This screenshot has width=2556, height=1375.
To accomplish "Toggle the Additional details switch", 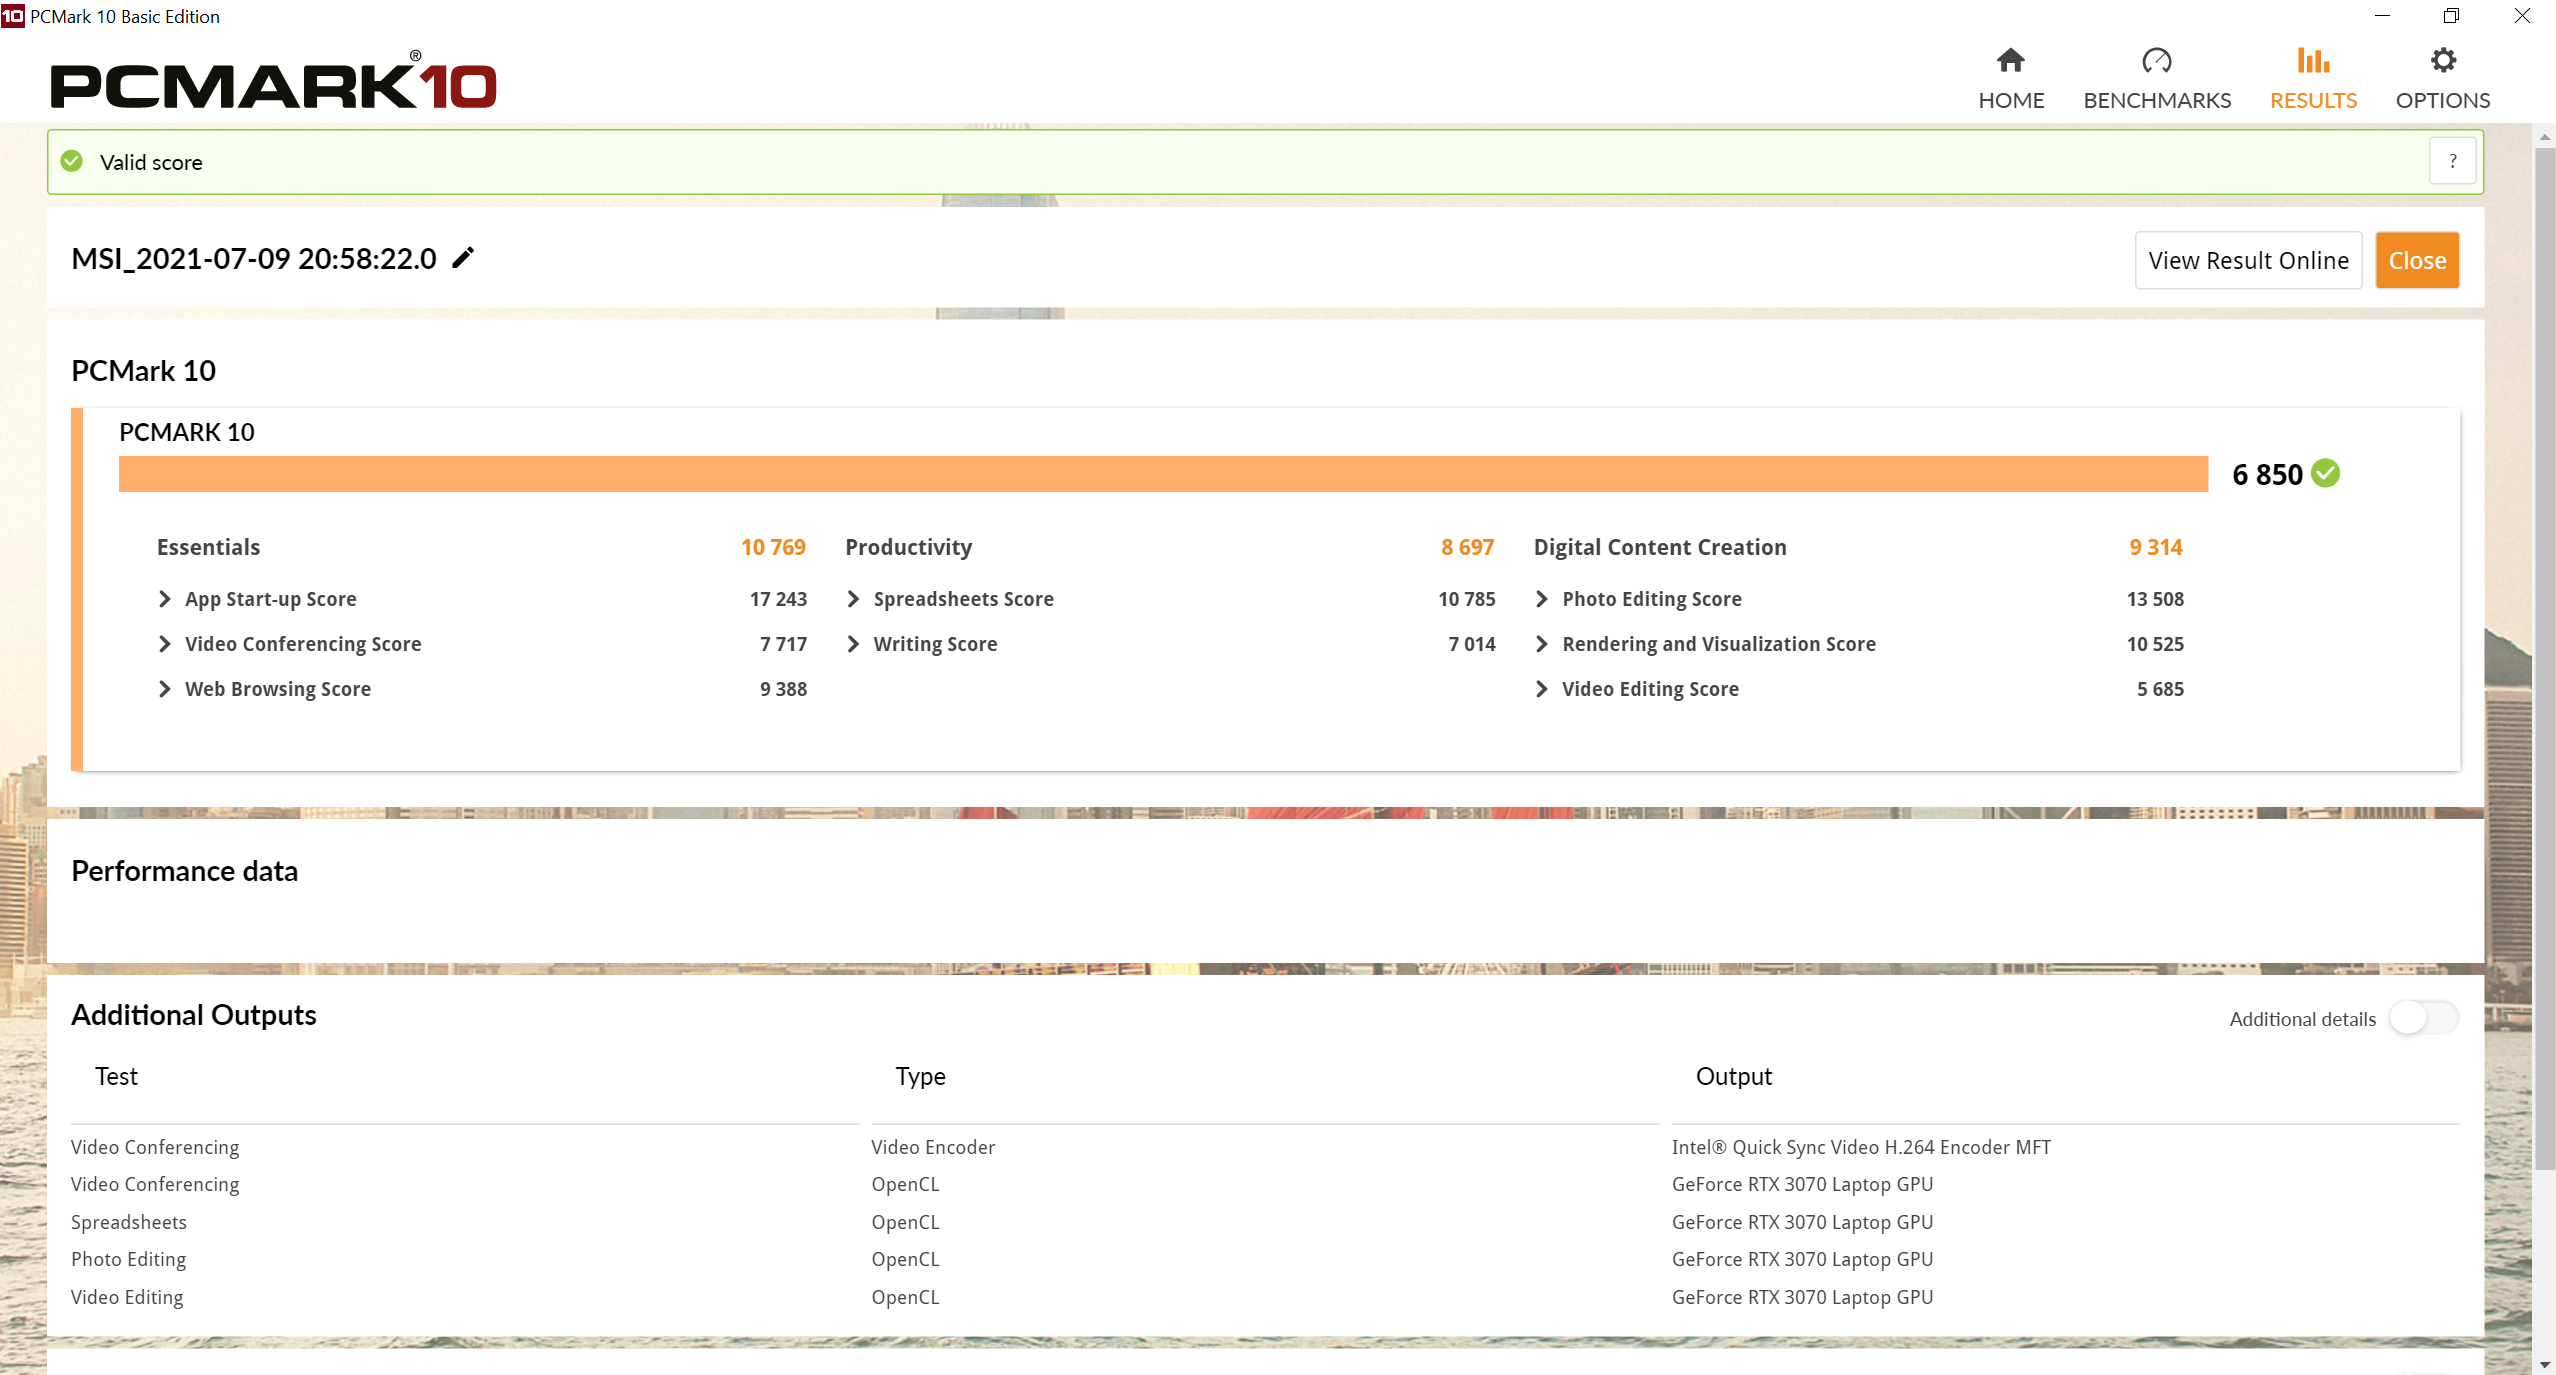I will [x=2423, y=1018].
